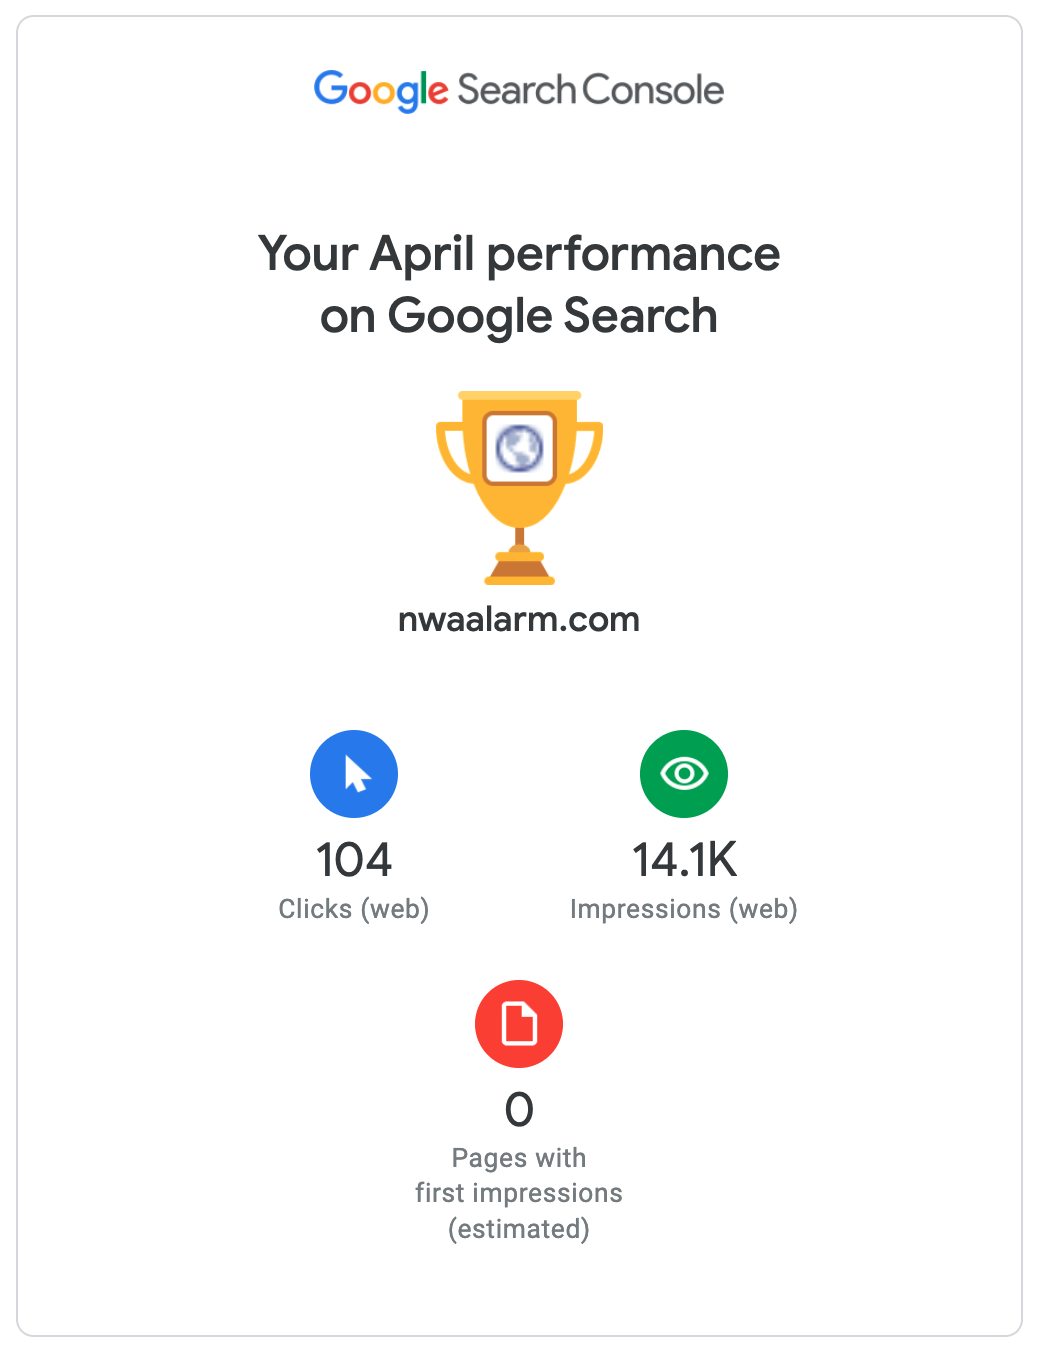
Task: Click the blue clicks cursor icon
Action: 354,774
